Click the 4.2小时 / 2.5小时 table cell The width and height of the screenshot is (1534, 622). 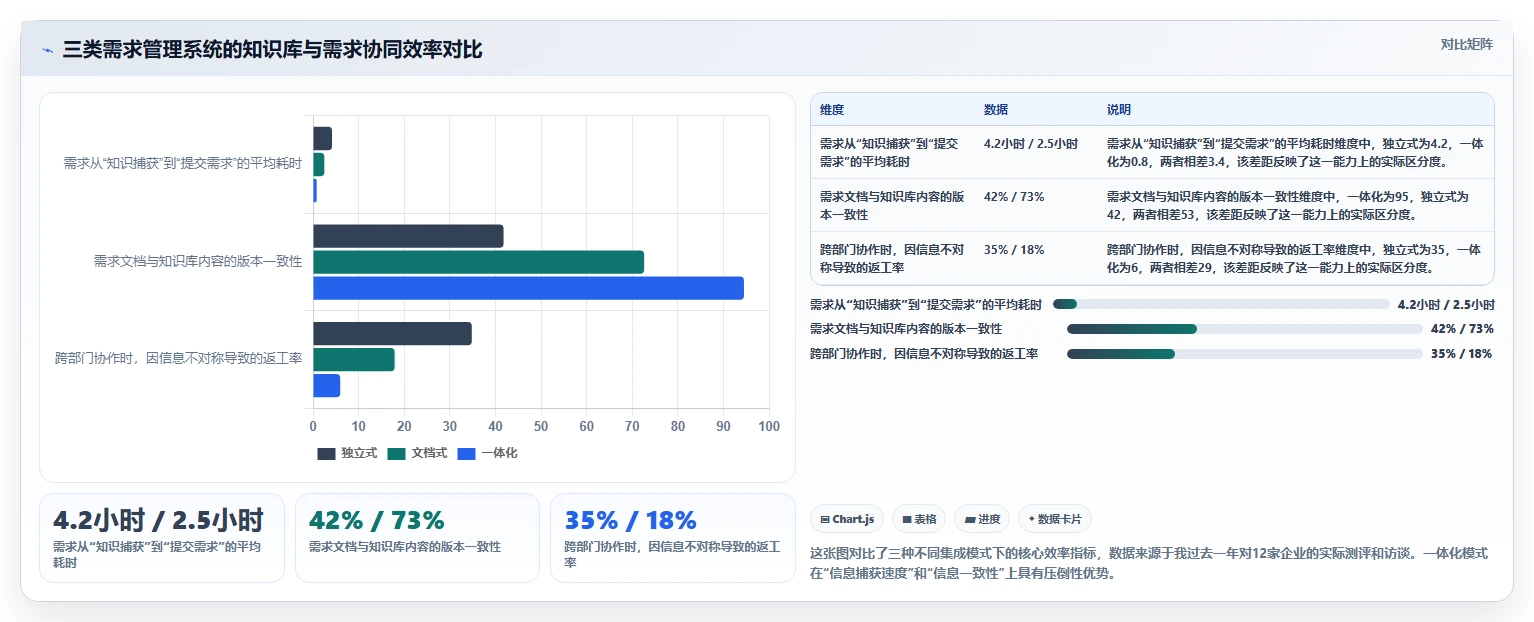coord(1031,144)
